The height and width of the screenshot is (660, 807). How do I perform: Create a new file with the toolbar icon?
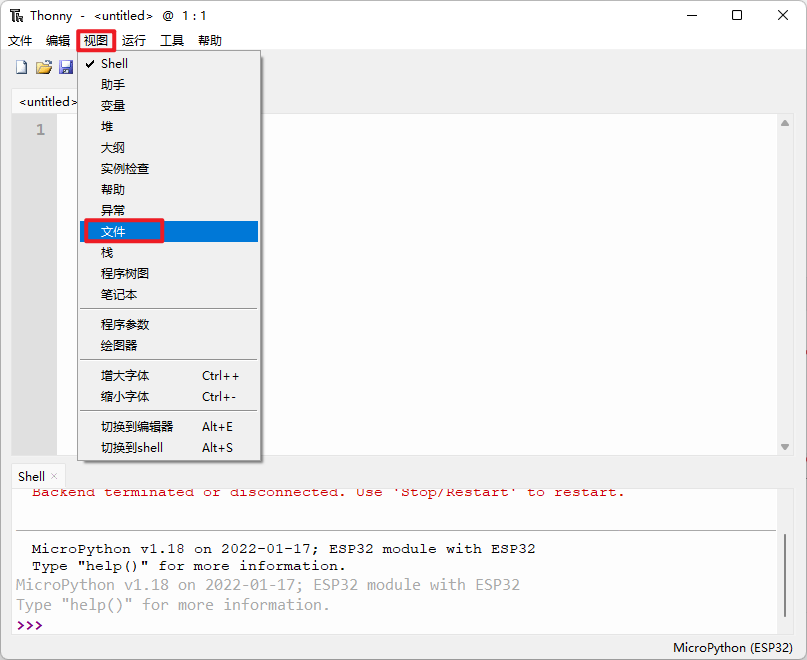pos(20,66)
